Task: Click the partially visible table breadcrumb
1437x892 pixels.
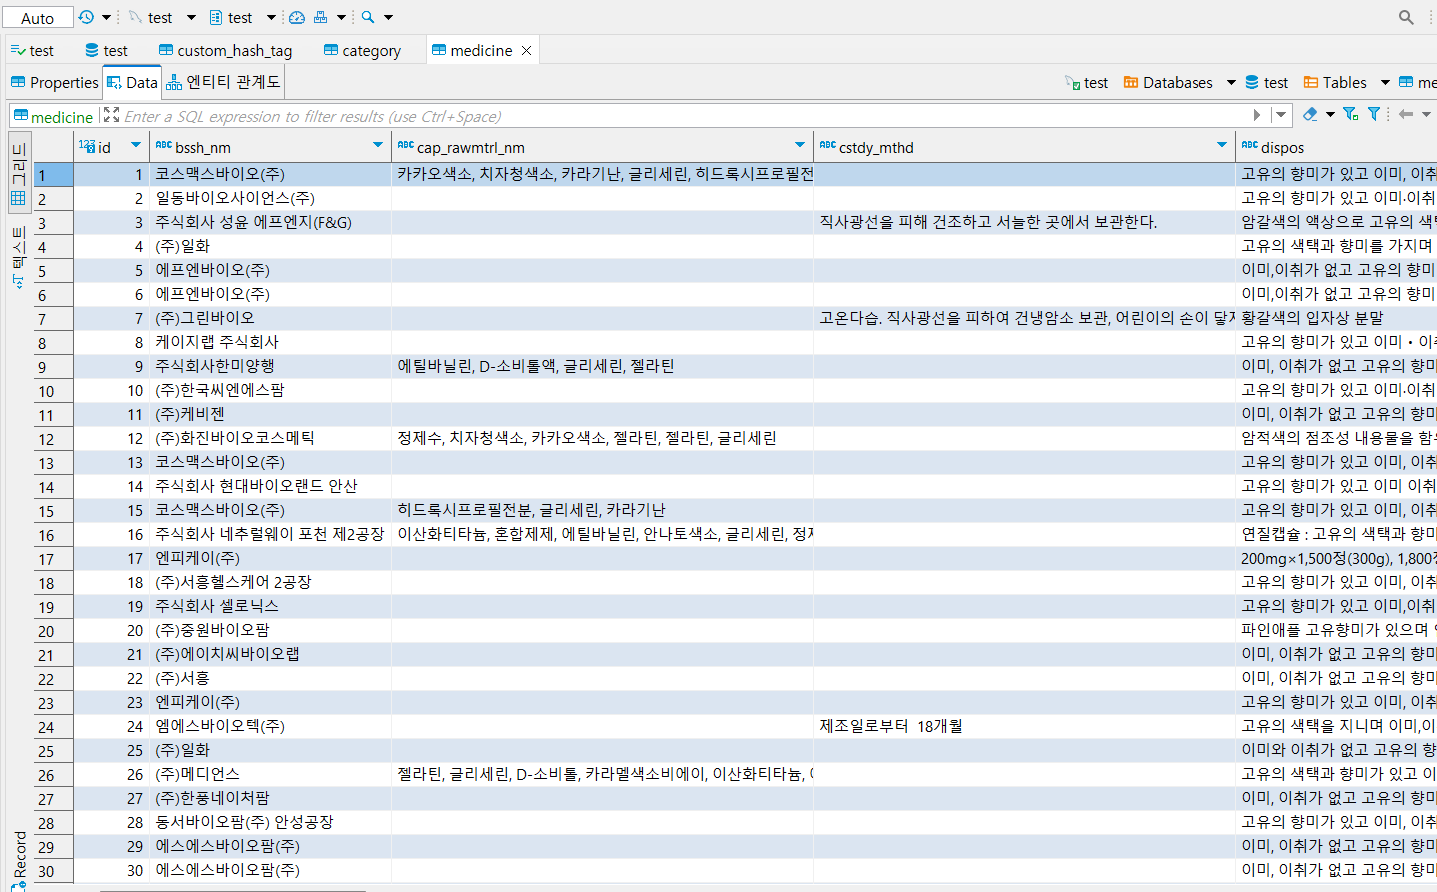Action: tap(1418, 83)
